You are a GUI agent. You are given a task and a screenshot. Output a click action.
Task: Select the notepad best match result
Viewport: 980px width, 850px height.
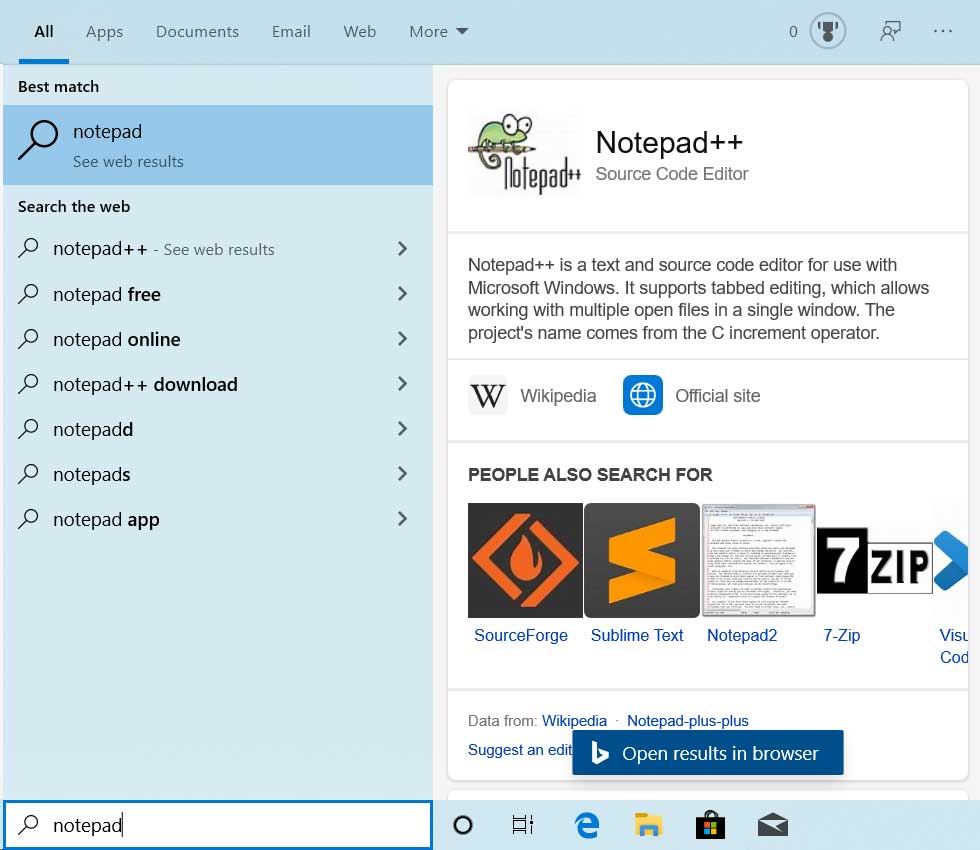click(x=218, y=145)
